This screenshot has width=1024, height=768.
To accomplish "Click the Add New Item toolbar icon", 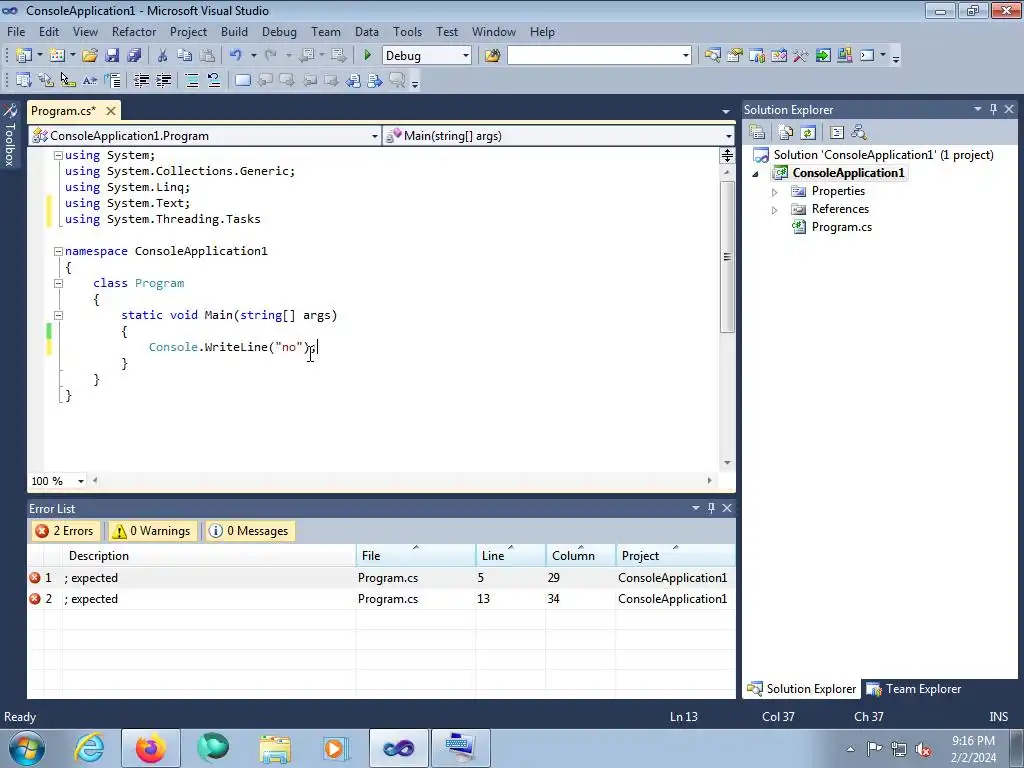I will pyautogui.click(x=57, y=56).
